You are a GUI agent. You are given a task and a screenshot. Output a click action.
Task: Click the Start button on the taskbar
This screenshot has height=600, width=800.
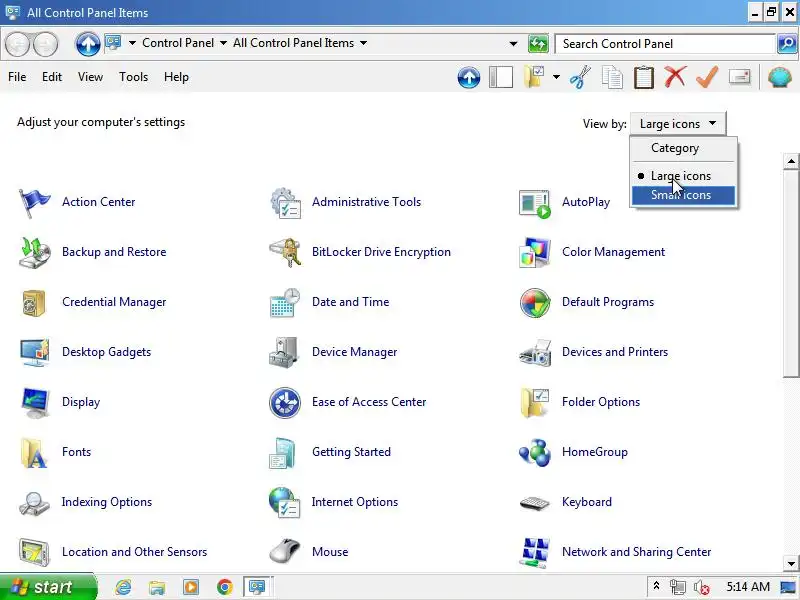pyautogui.click(x=46, y=587)
